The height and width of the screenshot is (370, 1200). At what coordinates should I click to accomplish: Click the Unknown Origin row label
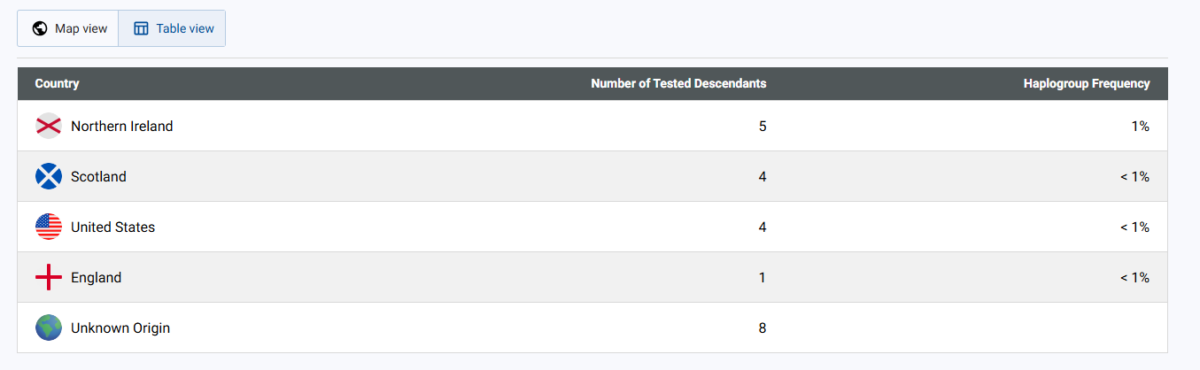pyautogui.click(x=120, y=328)
